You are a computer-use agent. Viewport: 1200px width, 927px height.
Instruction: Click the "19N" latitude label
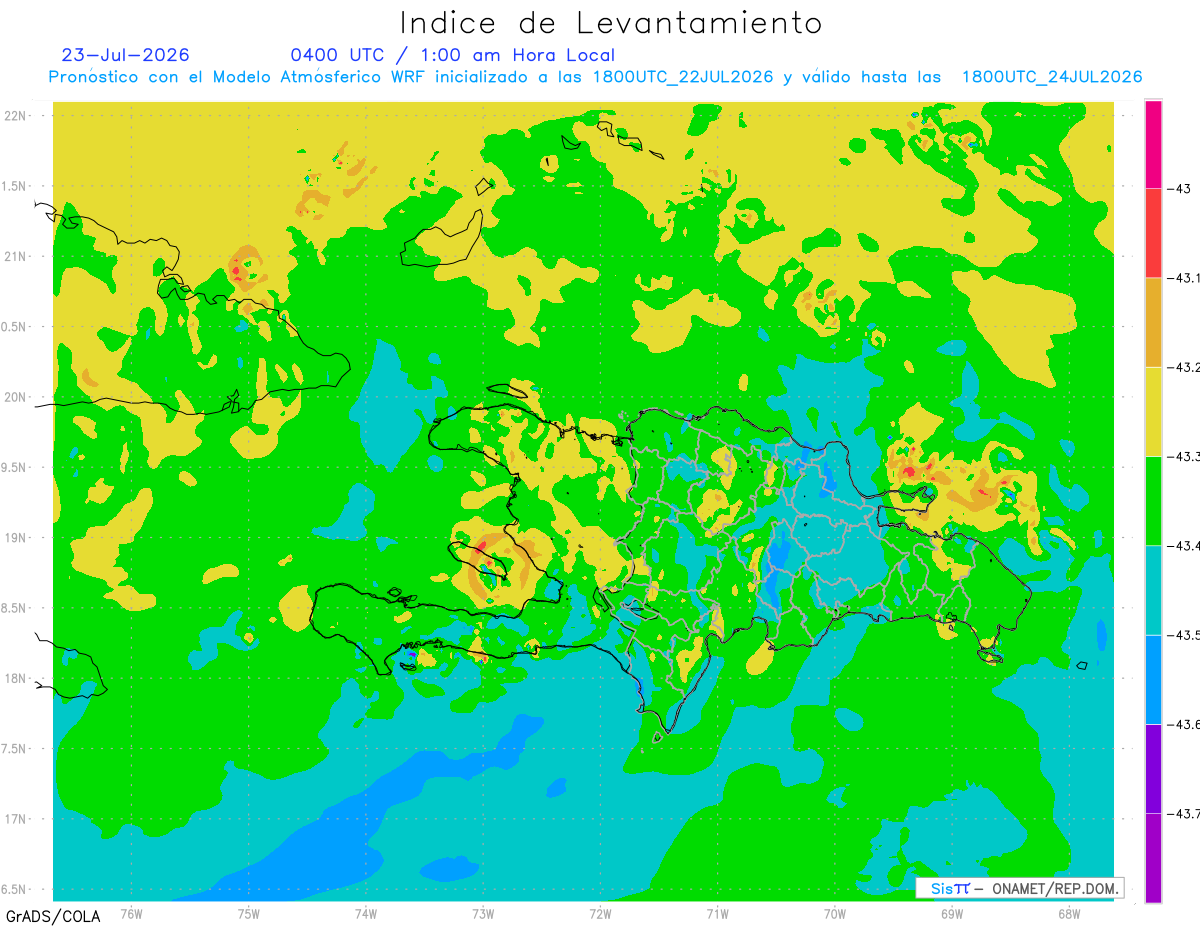[x=16, y=538]
